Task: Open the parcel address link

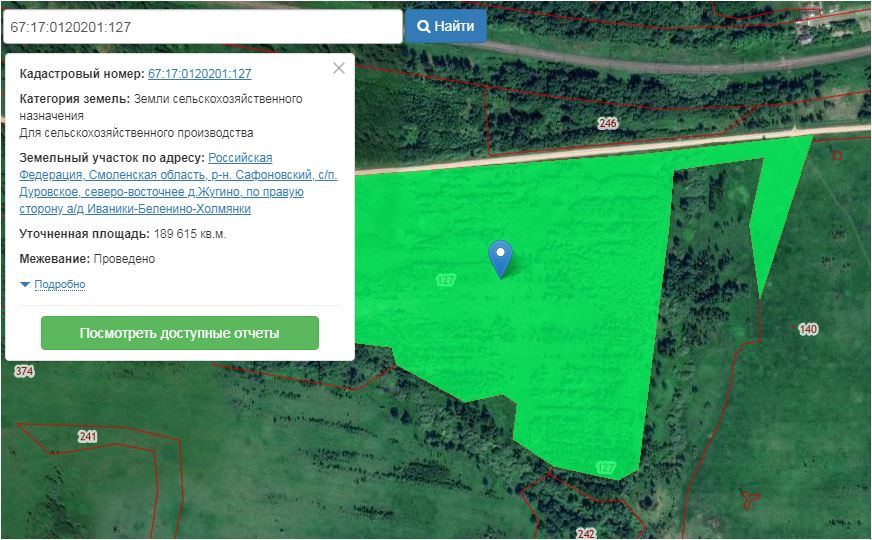Action: (x=178, y=184)
